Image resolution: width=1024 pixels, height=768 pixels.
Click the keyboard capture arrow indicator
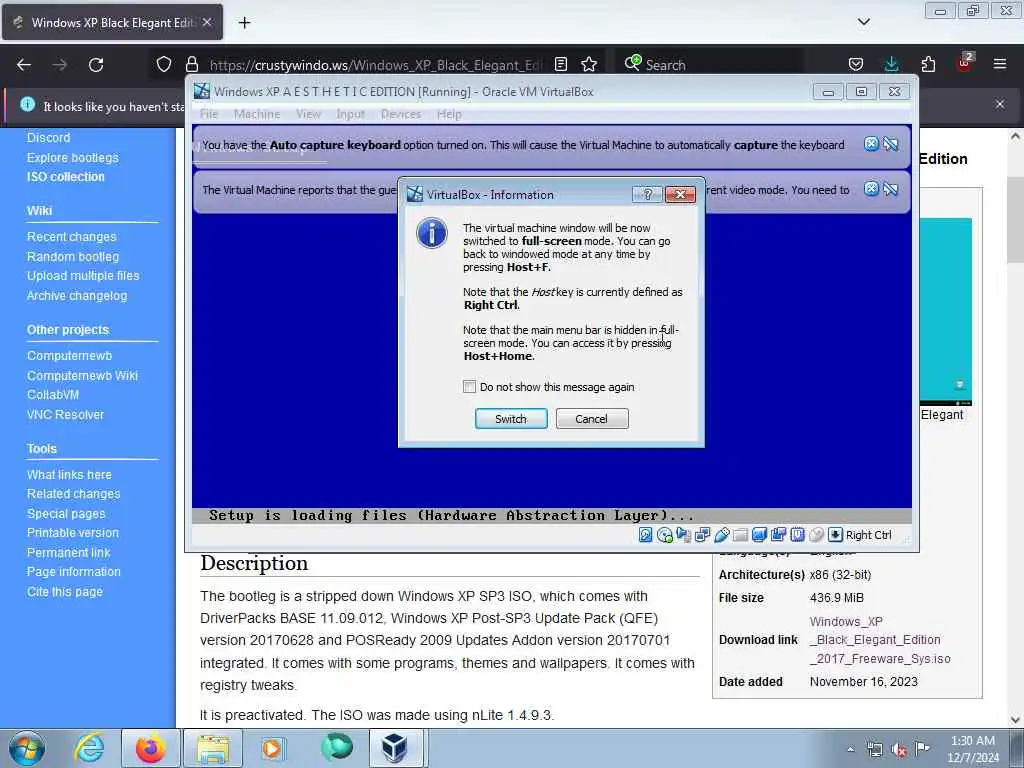(x=835, y=535)
